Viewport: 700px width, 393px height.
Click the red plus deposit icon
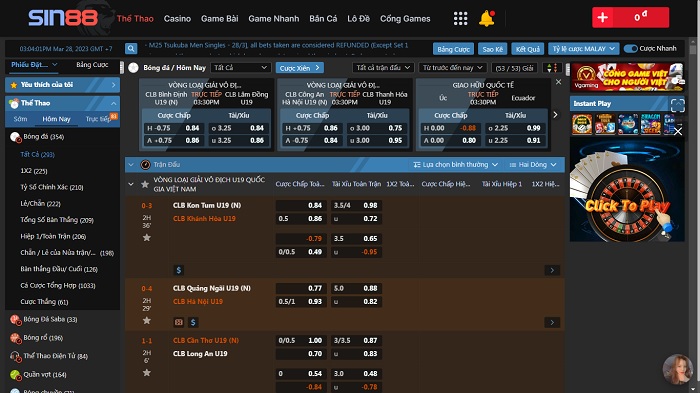coord(602,17)
